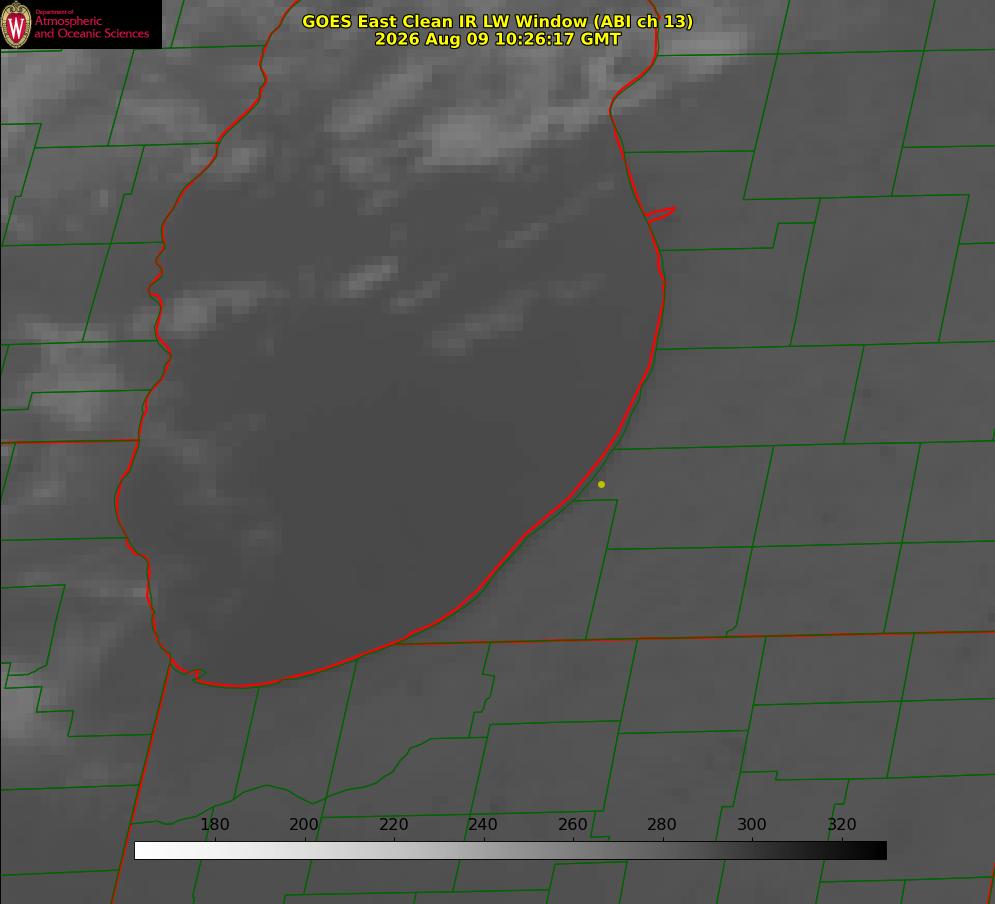The height and width of the screenshot is (904, 995).
Task: Click the 2026 Aug 09 timestamp text
Action: click(x=497, y=39)
